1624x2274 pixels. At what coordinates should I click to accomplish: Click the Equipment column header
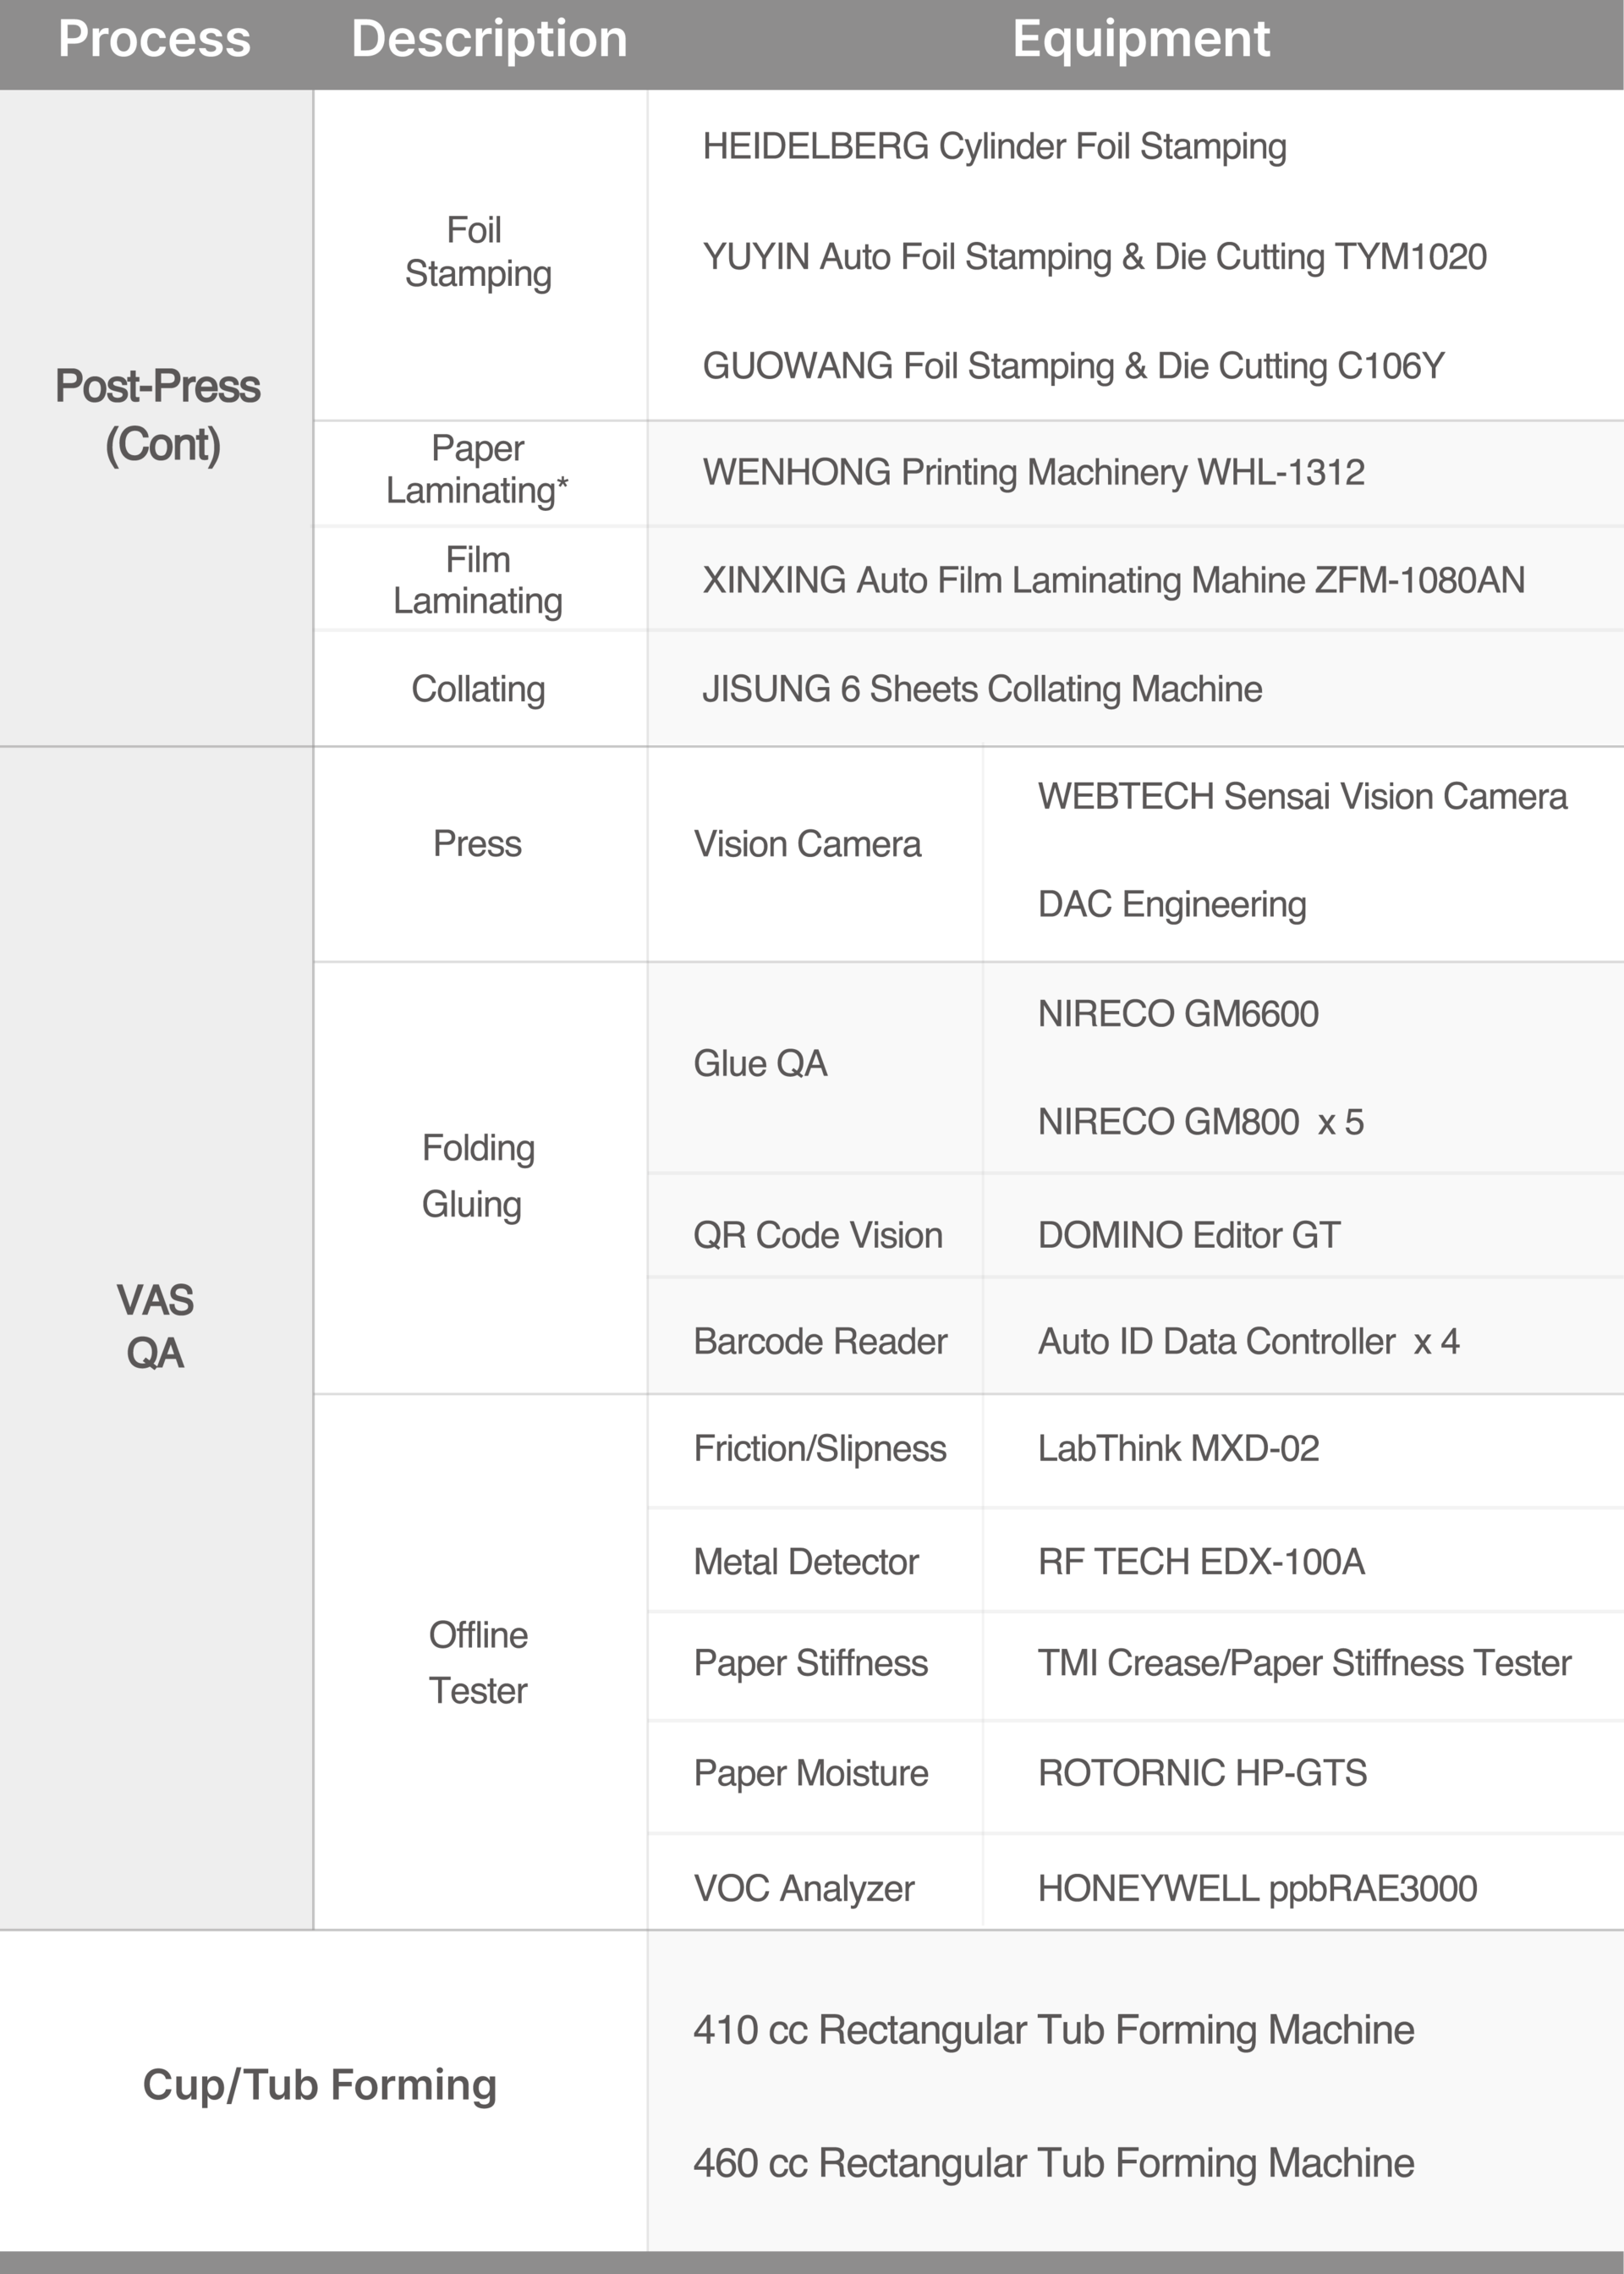[1140, 40]
